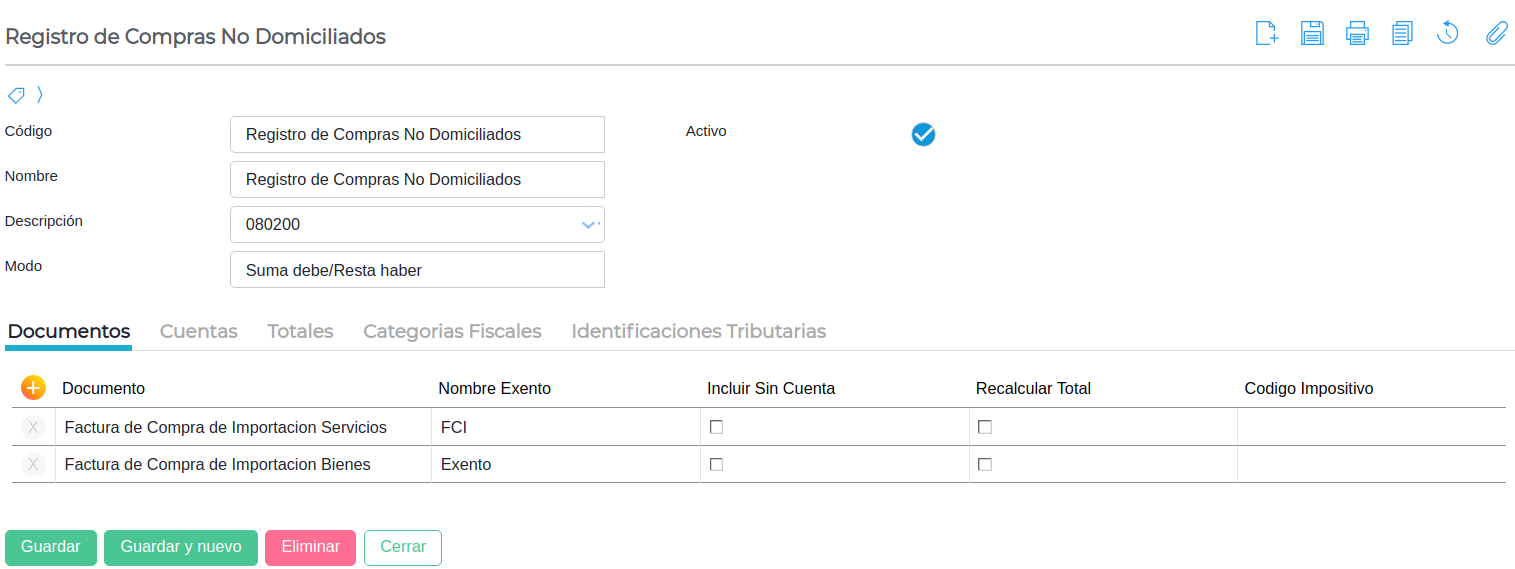1515x569 pixels.
Task: Click the duplicate record icon
Action: (1402, 33)
